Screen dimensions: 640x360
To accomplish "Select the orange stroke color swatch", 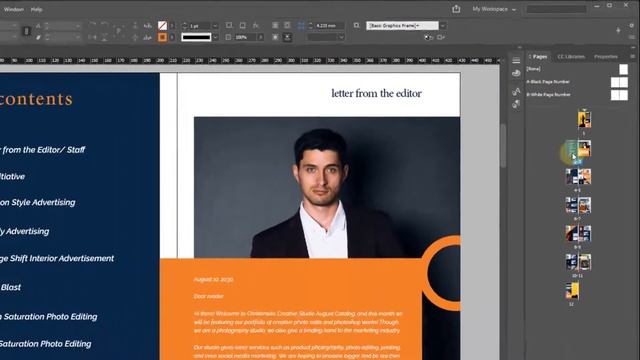I will [162, 37].
